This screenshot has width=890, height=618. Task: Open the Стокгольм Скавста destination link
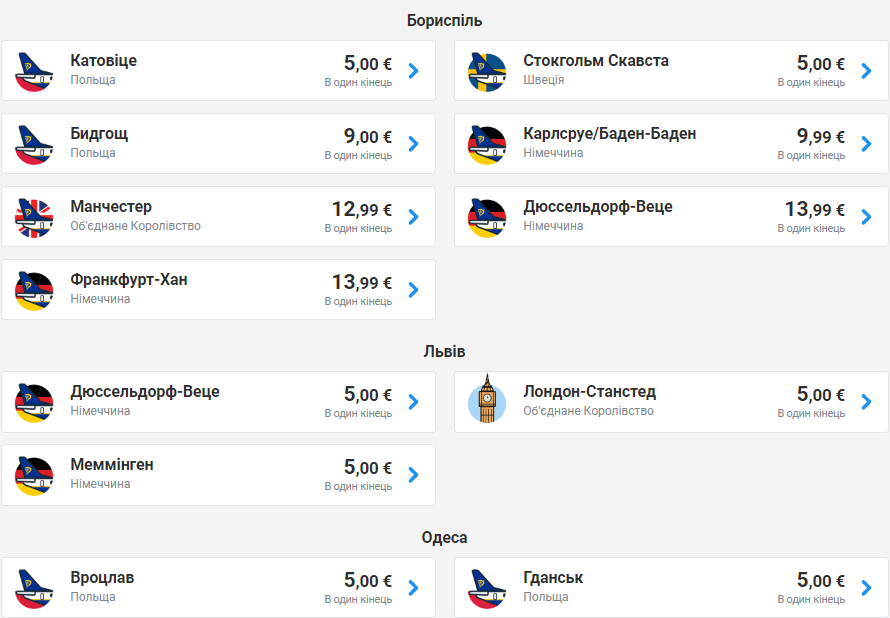[x=596, y=61]
